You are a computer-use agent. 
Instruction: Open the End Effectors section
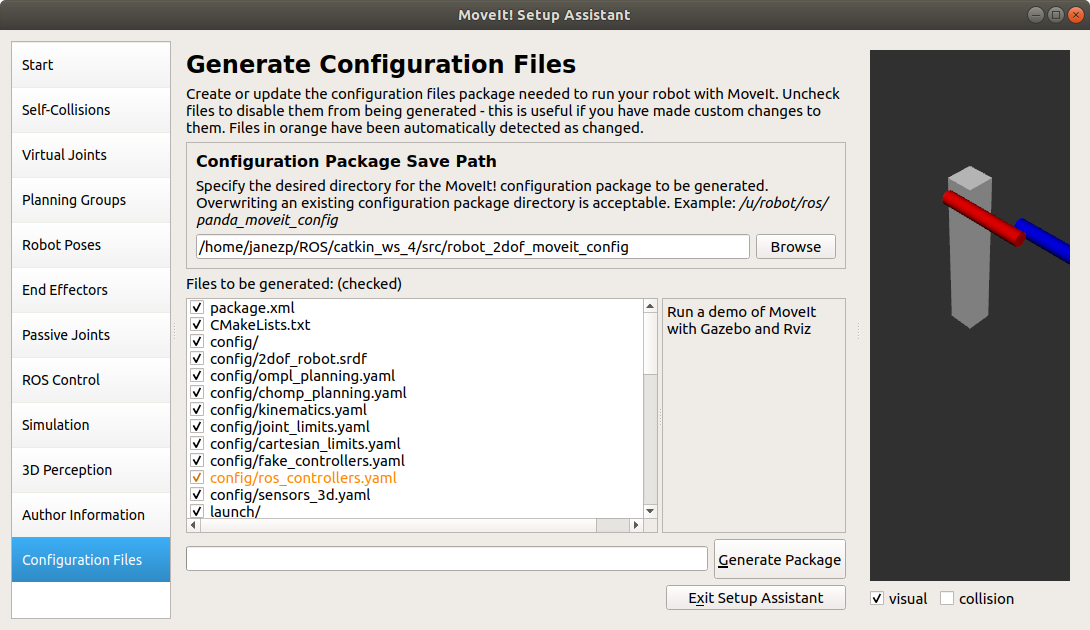coord(91,290)
